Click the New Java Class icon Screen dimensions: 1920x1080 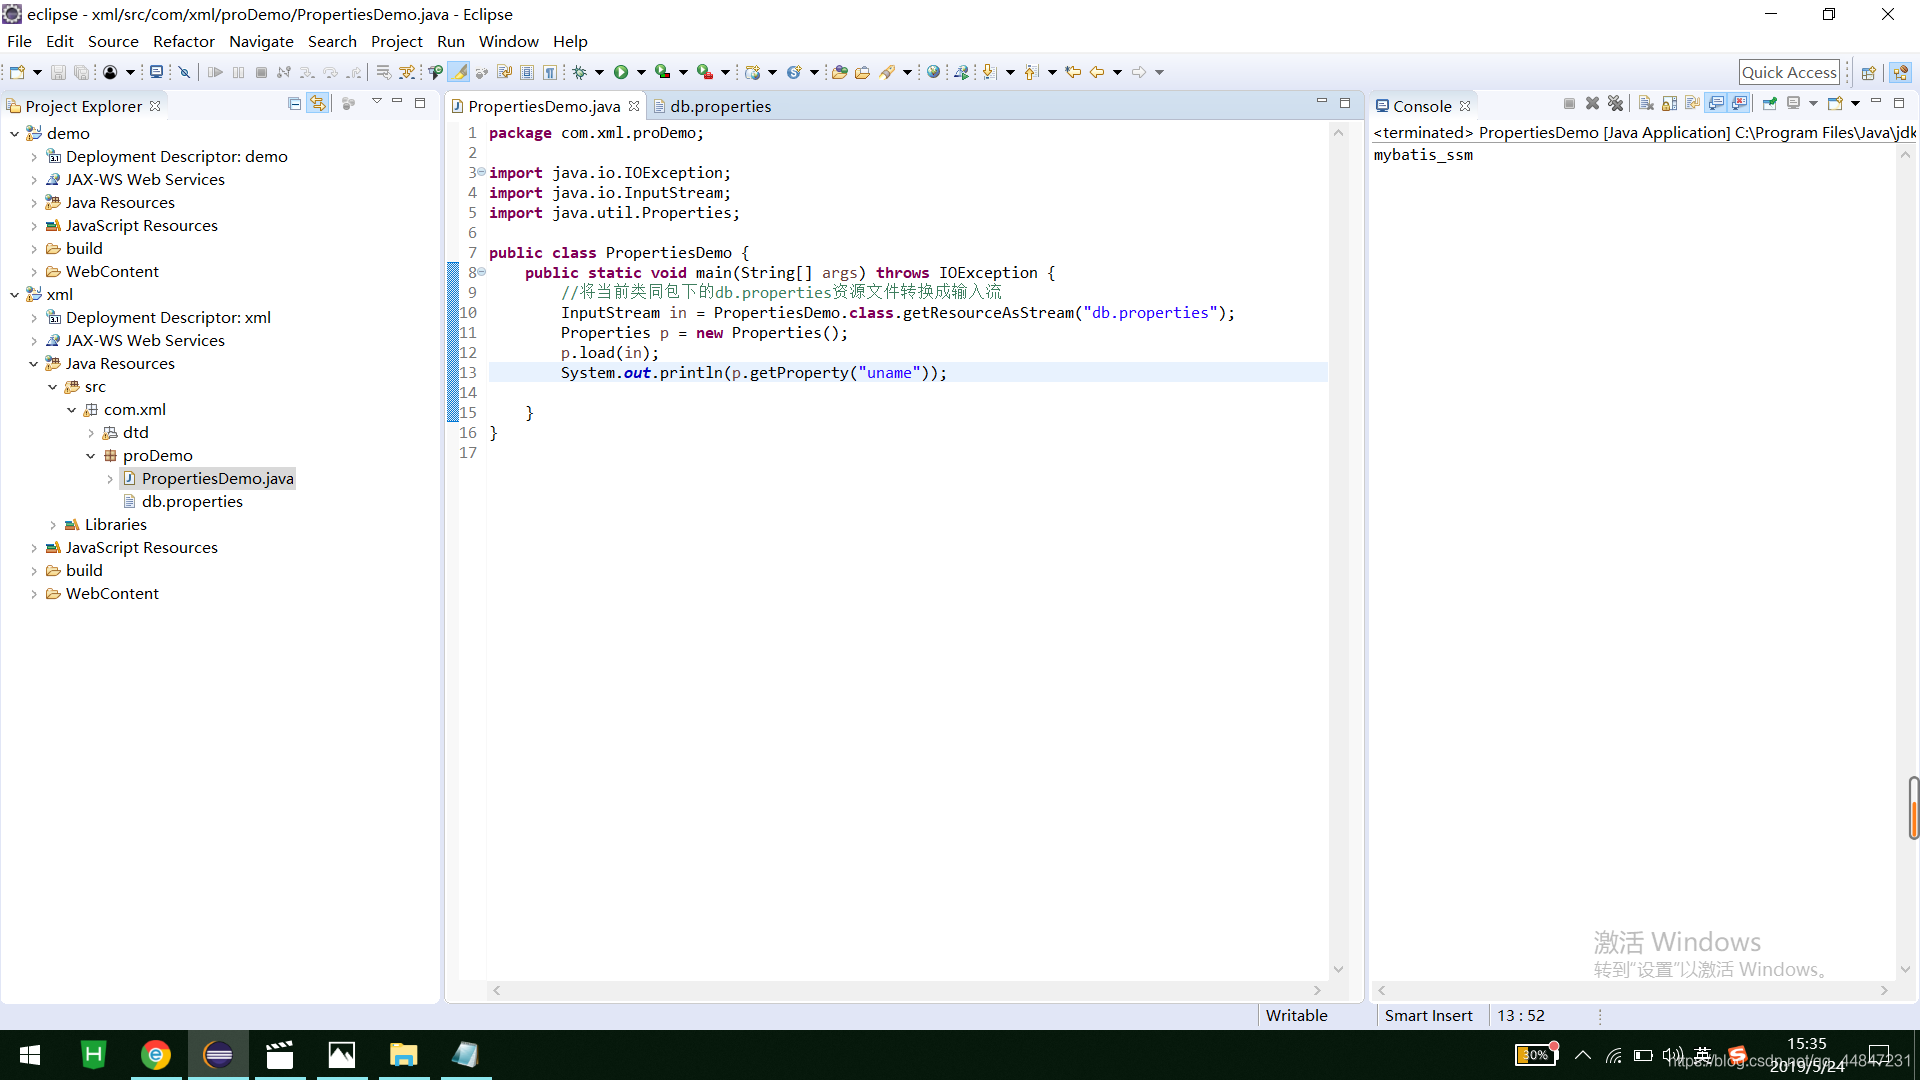tap(794, 72)
